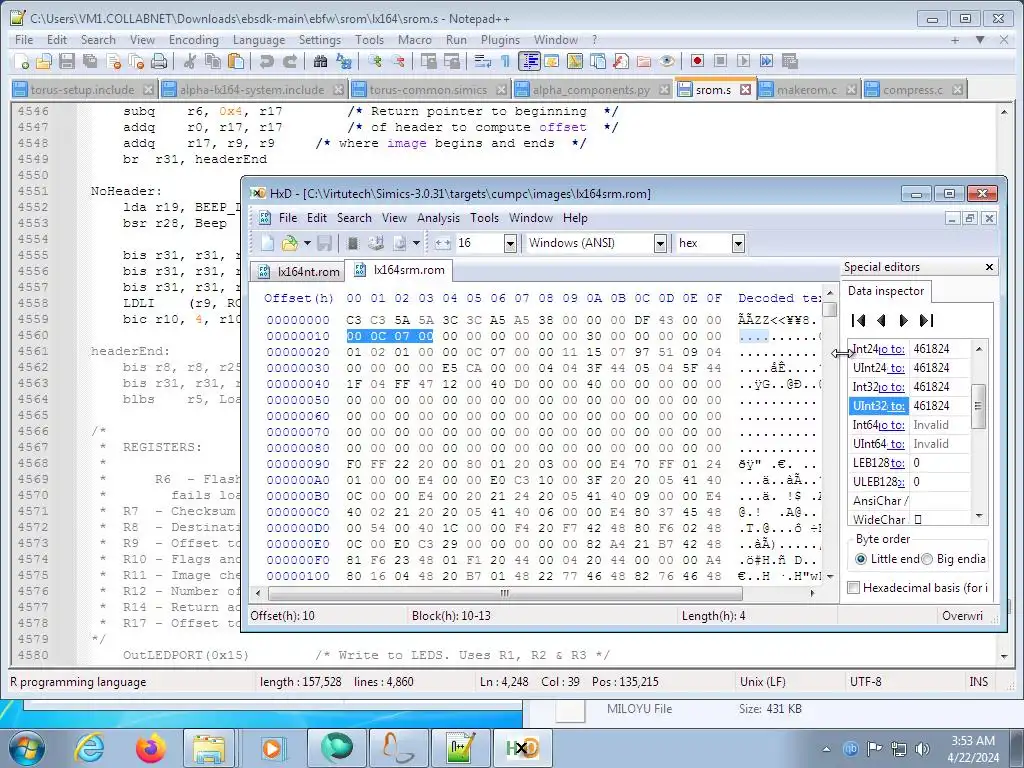Click Zoom out icon in Notepad++

(x=398, y=61)
